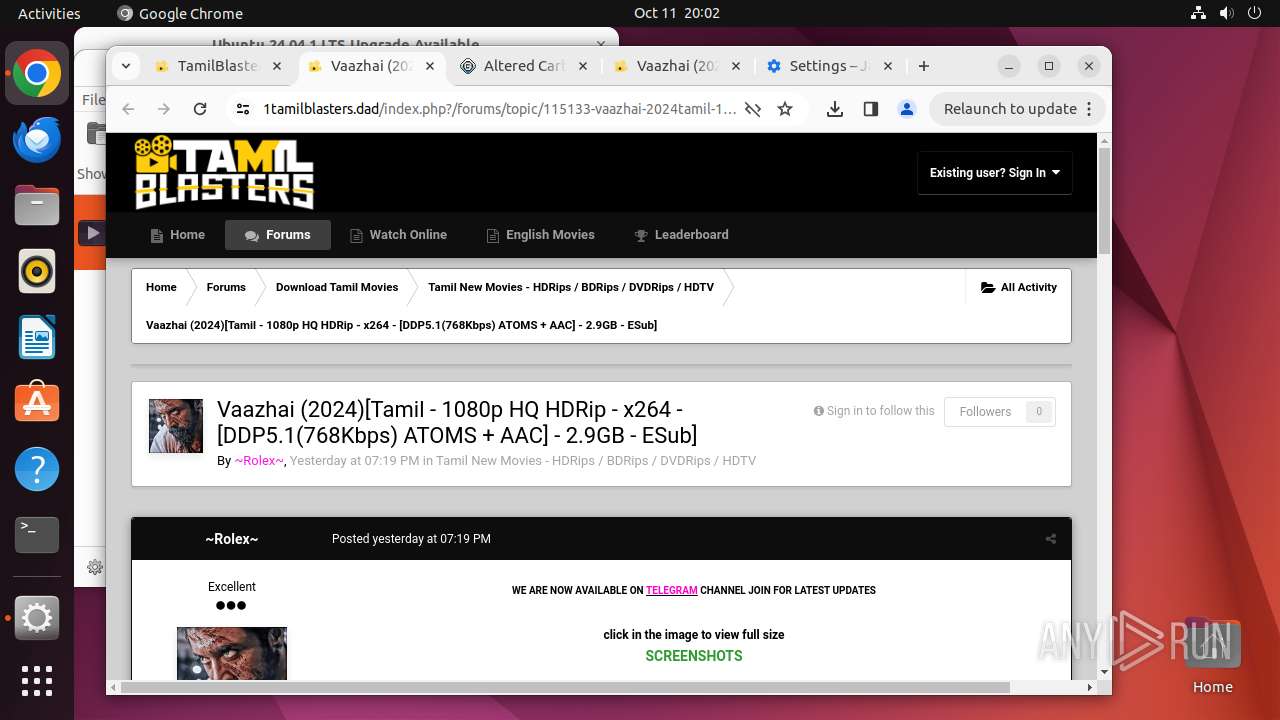Image resolution: width=1280 pixels, height=720 pixels.
Task: Click Relaunch to update button
Action: click(x=1010, y=109)
